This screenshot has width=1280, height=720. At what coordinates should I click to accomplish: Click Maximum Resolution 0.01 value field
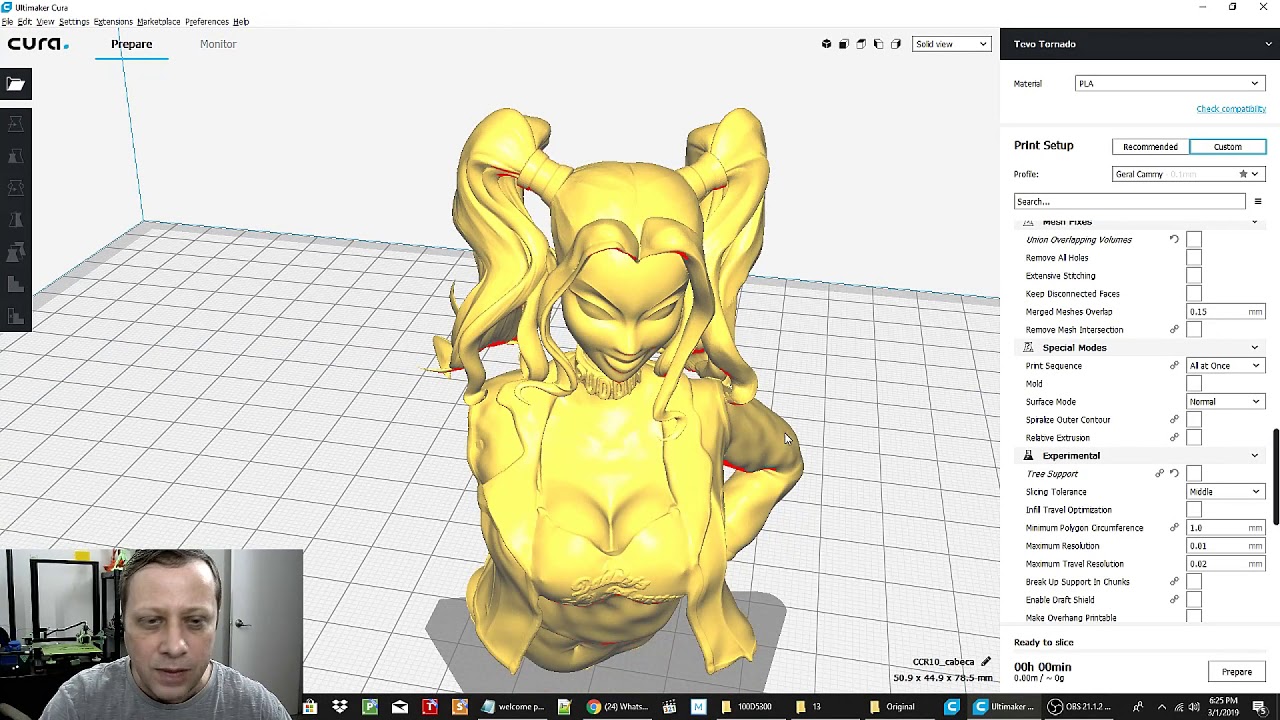tap(1225, 546)
